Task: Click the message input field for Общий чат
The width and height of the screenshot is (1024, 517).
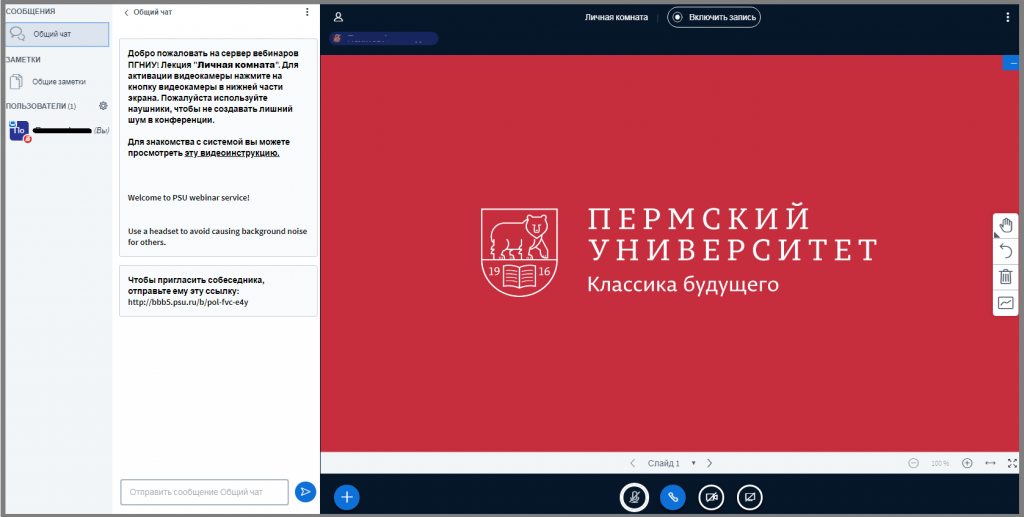Action: (204, 492)
